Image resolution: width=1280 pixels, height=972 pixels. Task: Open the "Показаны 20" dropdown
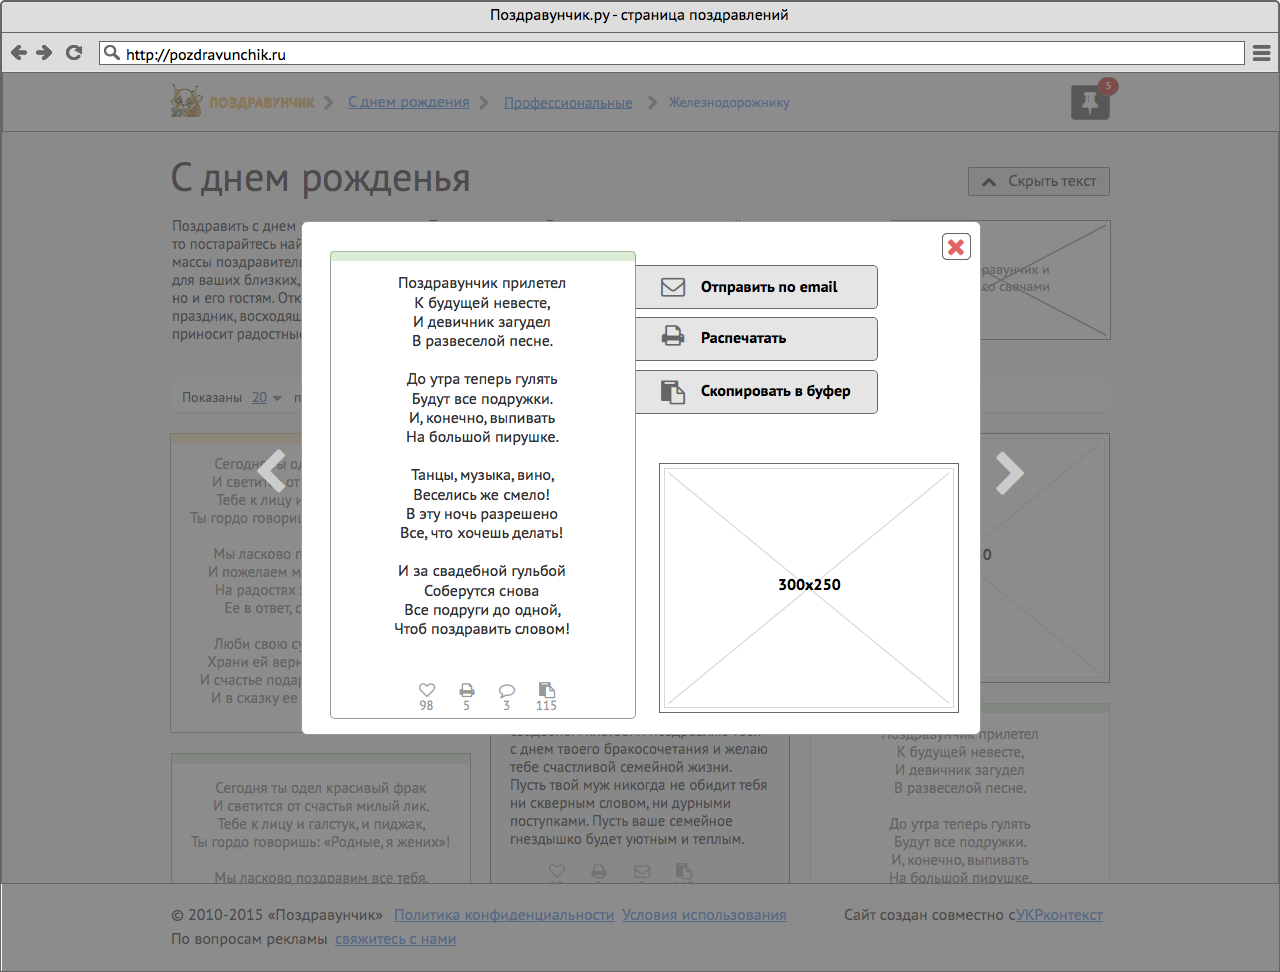point(266,398)
